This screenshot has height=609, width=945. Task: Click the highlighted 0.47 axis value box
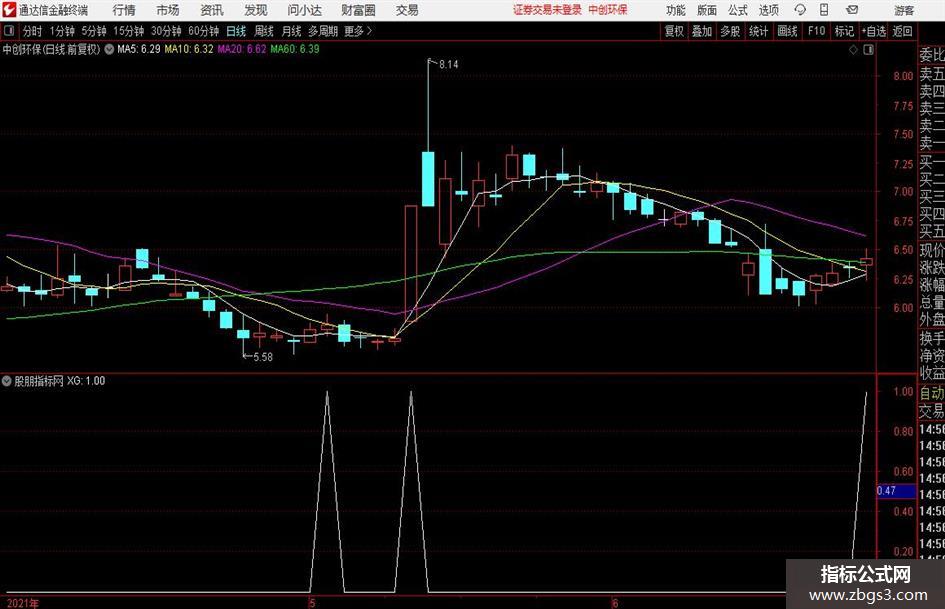coord(896,491)
